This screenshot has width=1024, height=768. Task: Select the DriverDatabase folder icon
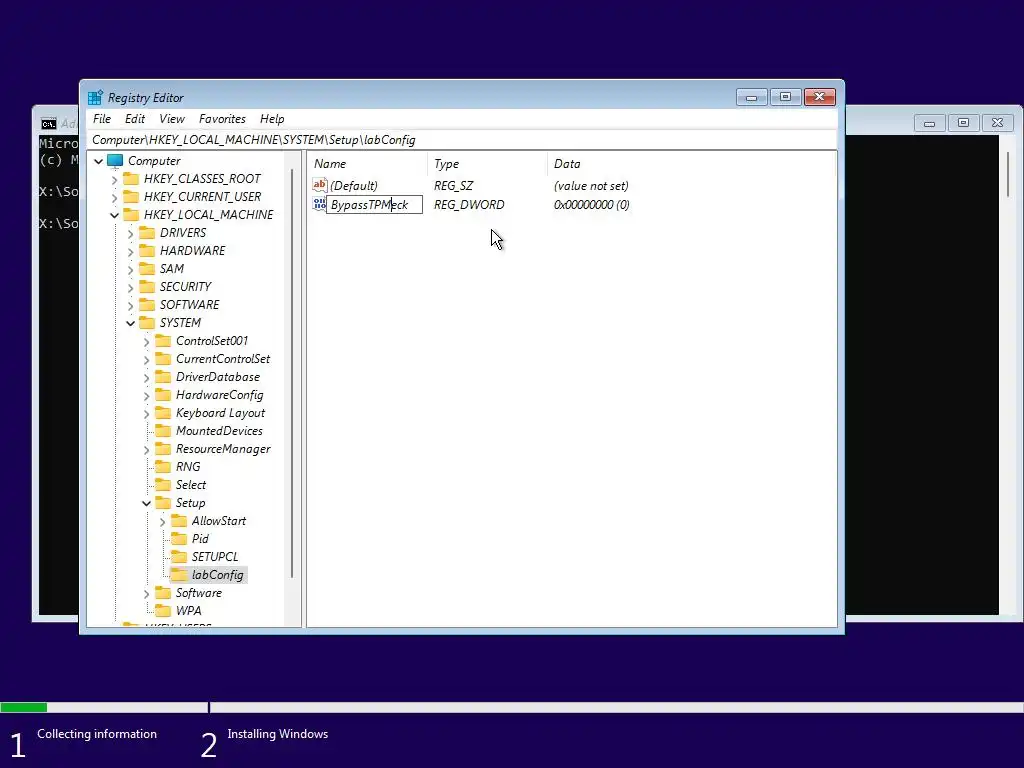point(163,377)
